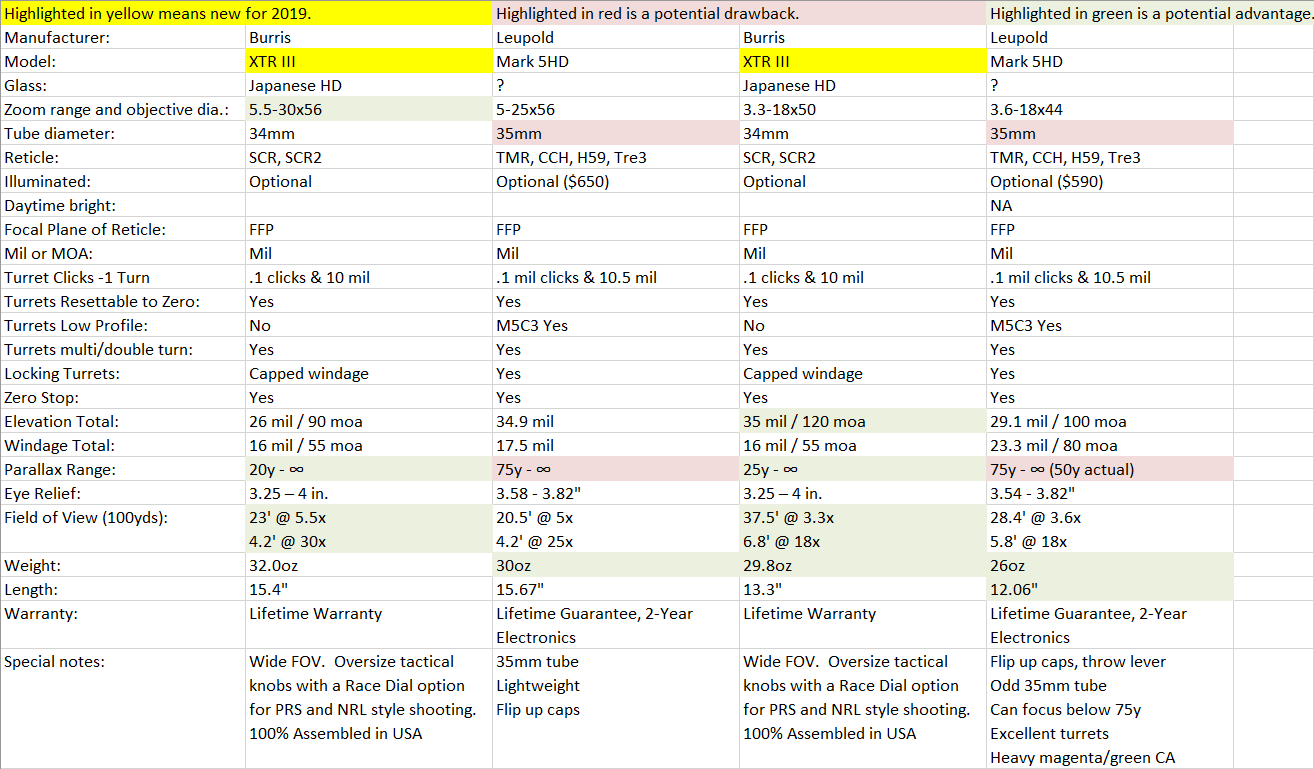This screenshot has height=769, width=1314.
Task: Select the 'Reticle:' row label
Action: pyautogui.click(x=33, y=157)
